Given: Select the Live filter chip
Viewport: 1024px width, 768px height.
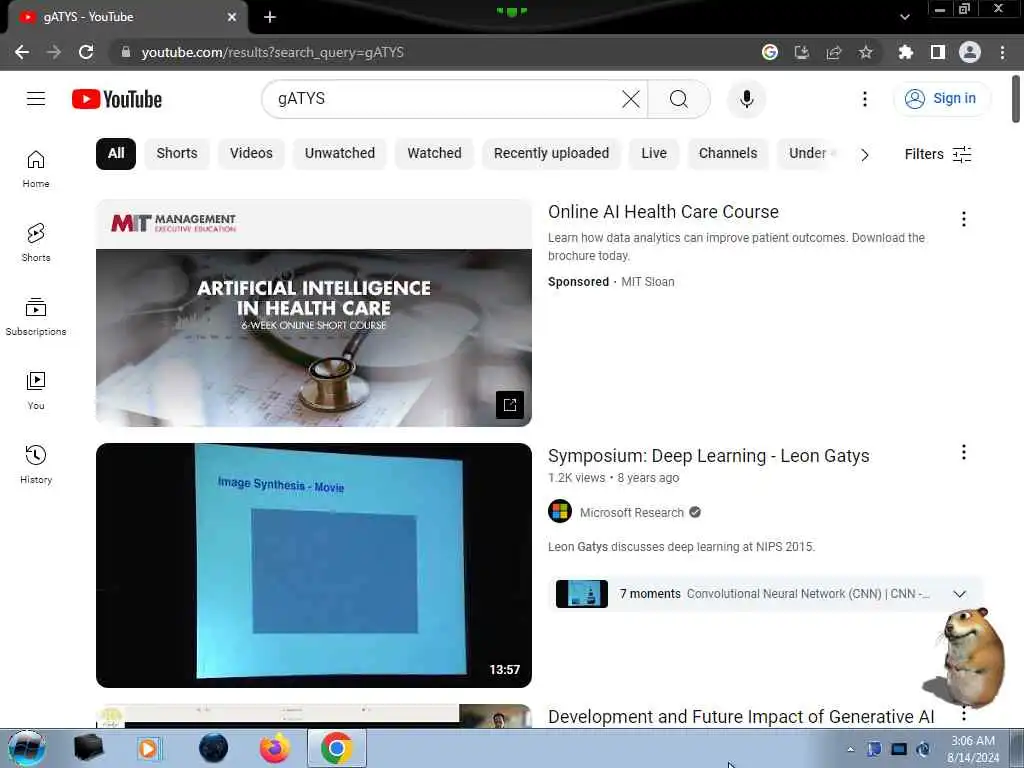Looking at the screenshot, I should pyautogui.click(x=654, y=153).
